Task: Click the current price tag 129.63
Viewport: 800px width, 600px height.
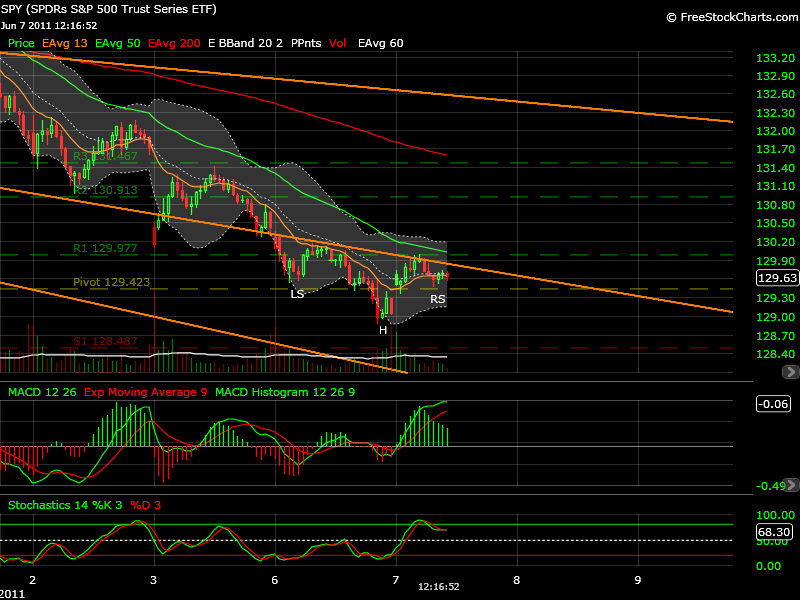Action: (x=775, y=279)
